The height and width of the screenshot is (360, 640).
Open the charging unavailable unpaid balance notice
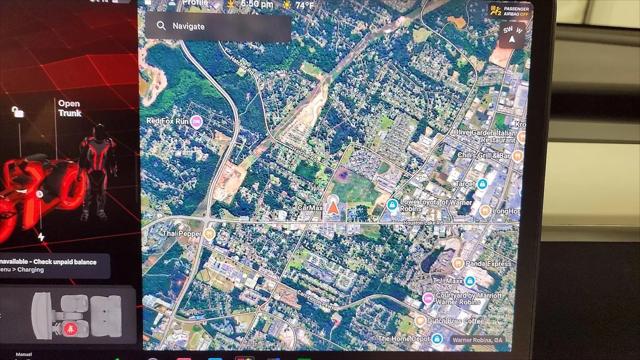pyautogui.click(x=54, y=266)
